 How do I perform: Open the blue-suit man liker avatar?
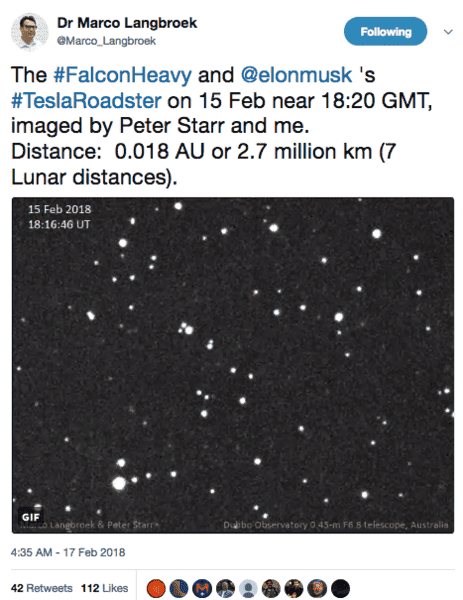(x=225, y=588)
